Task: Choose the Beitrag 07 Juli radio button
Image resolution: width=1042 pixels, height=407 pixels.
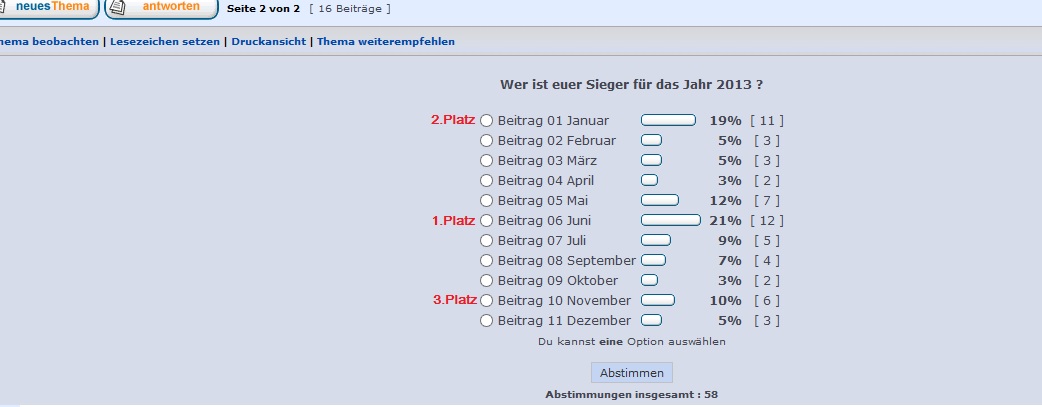Action: coord(487,241)
